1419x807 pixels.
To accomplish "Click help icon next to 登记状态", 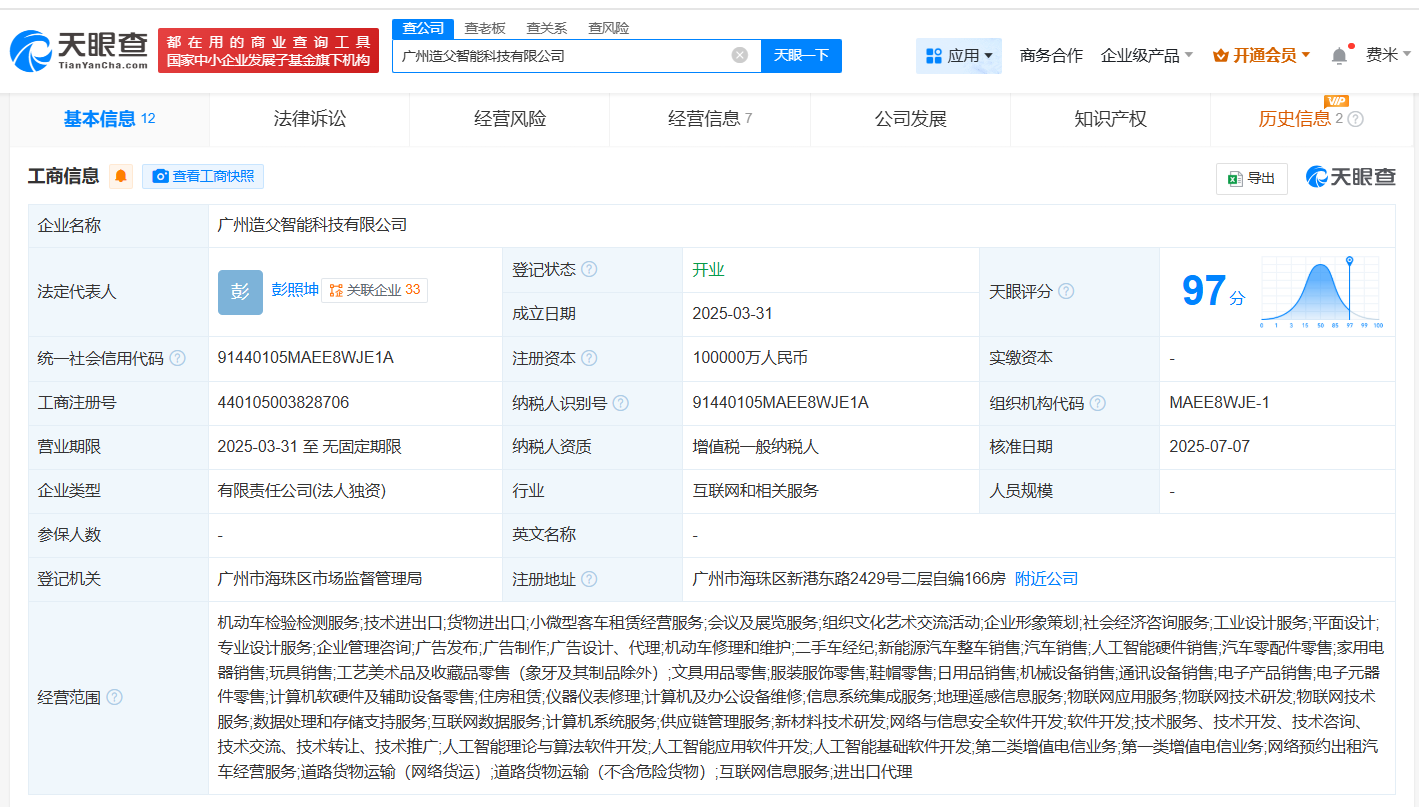I will (589, 270).
